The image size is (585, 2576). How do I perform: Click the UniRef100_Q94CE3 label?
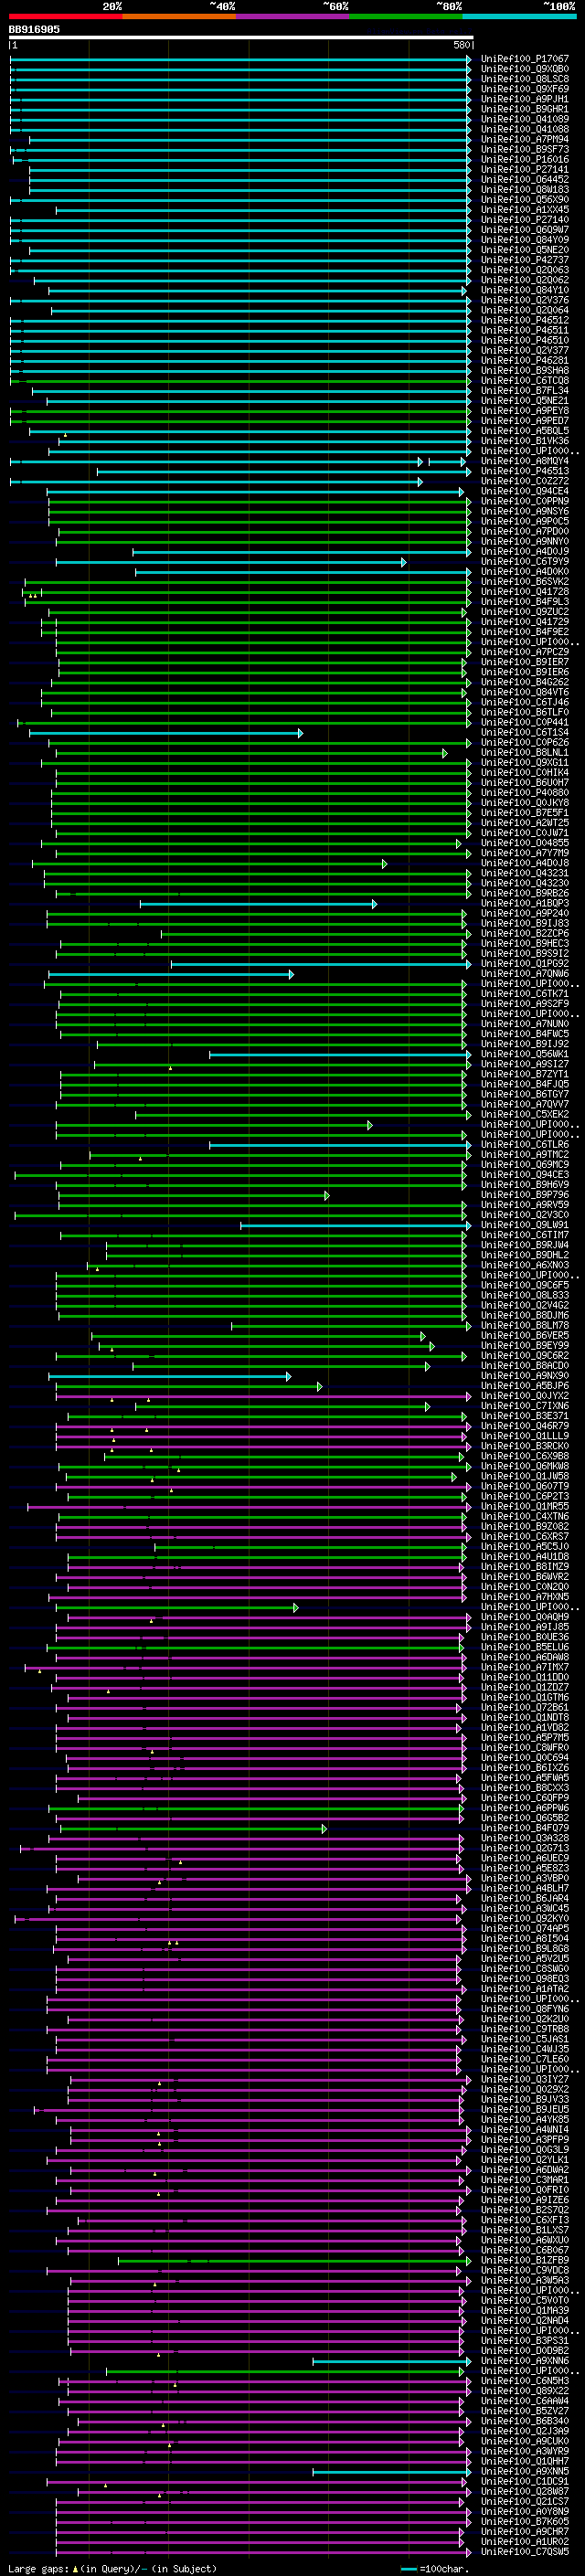(x=524, y=1175)
